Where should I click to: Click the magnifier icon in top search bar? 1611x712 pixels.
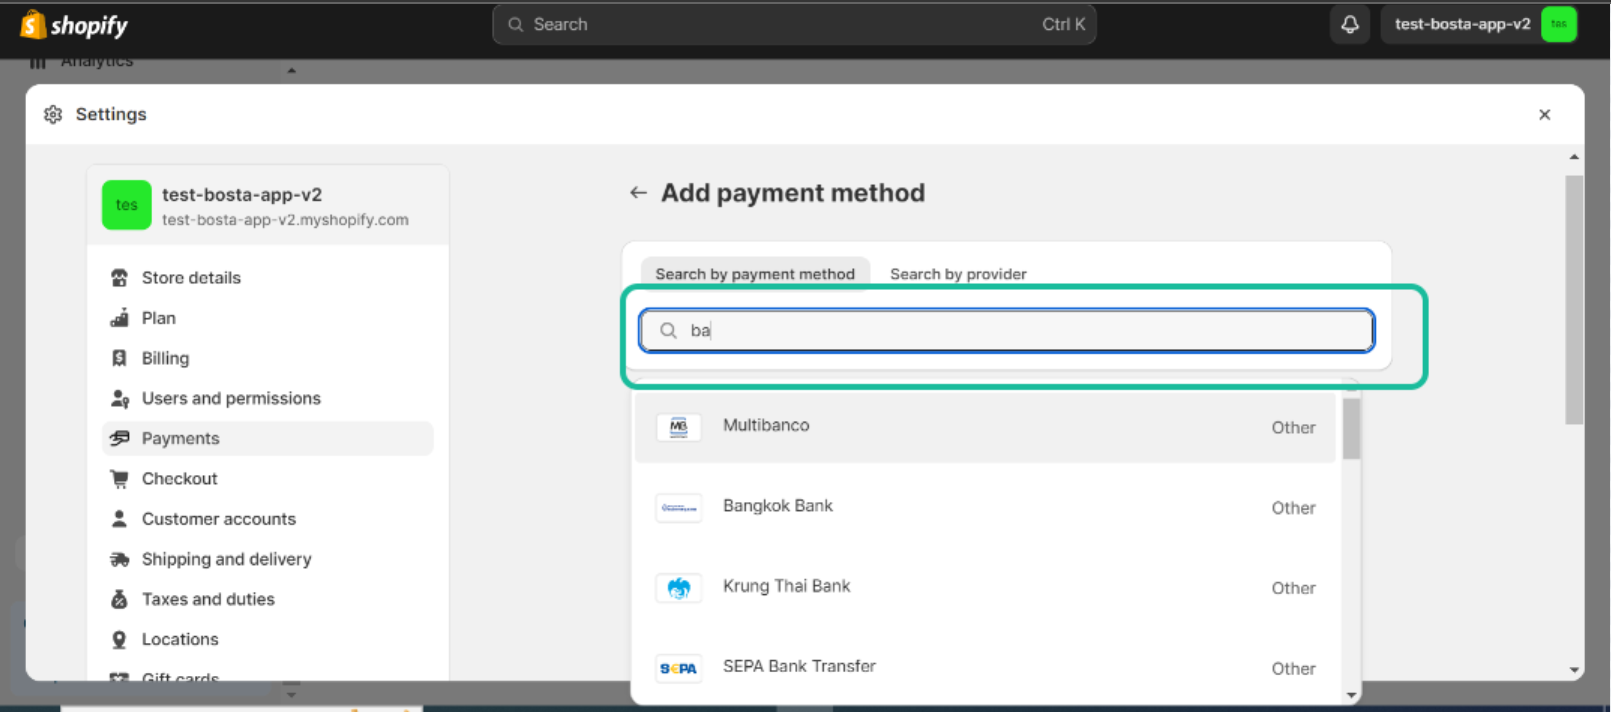[x=515, y=24]
